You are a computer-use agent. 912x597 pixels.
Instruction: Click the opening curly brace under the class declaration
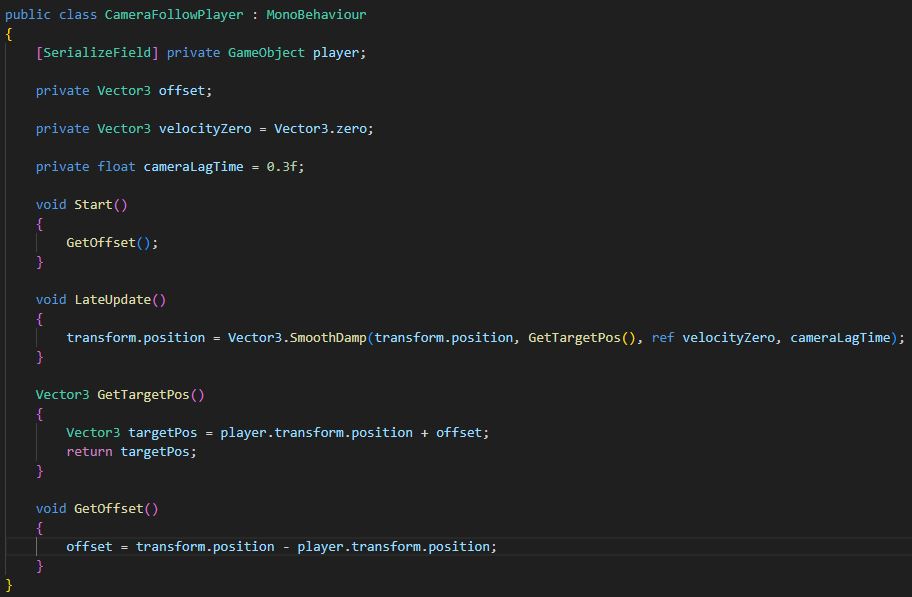pyautogui.click(x=9, y=34)
